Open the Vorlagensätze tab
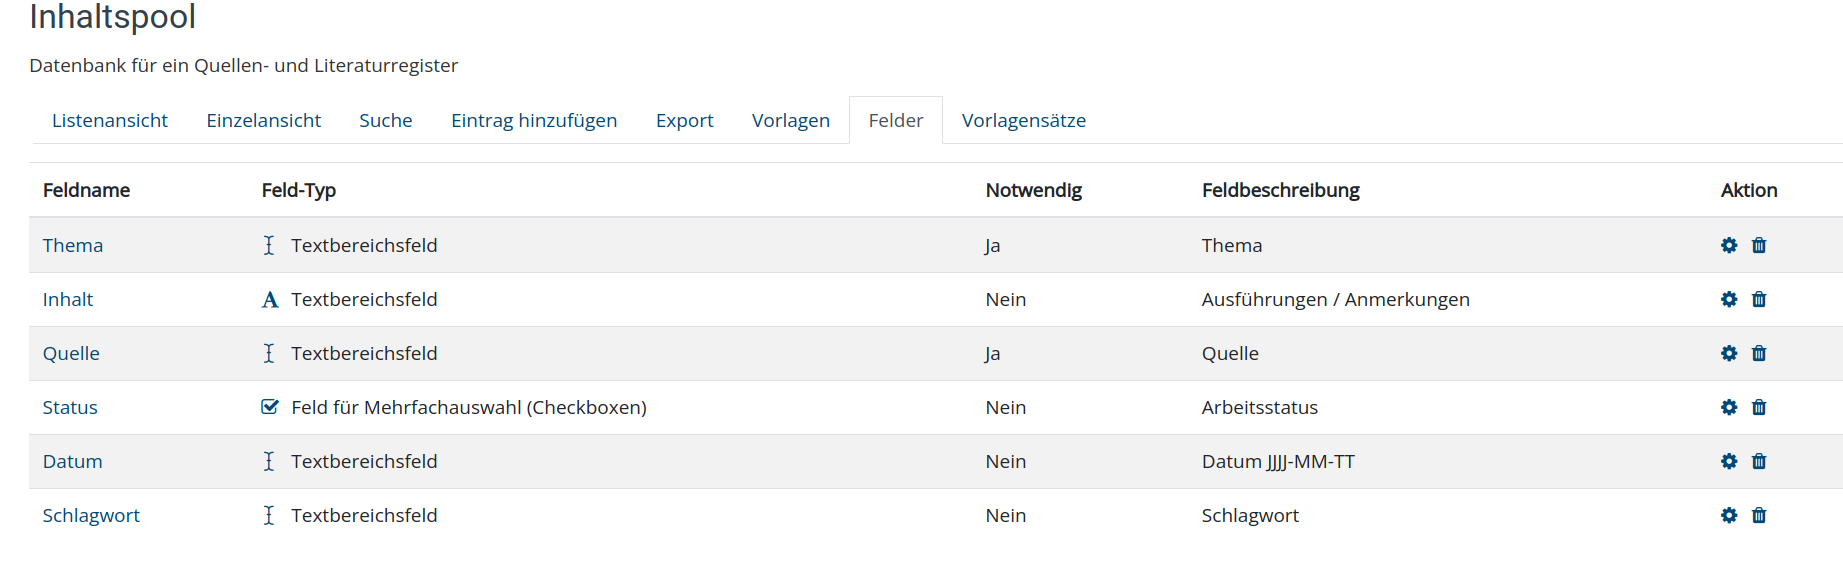1843x561 pixels. click(1024, 120)
